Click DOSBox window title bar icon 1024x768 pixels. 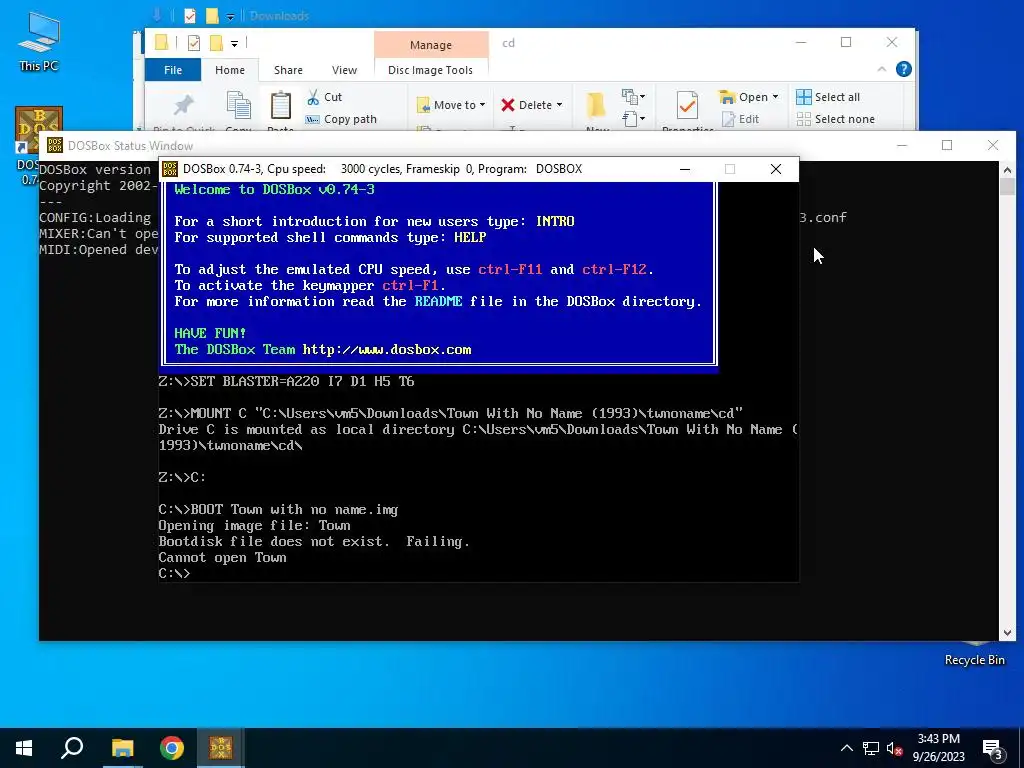point(170,169)
